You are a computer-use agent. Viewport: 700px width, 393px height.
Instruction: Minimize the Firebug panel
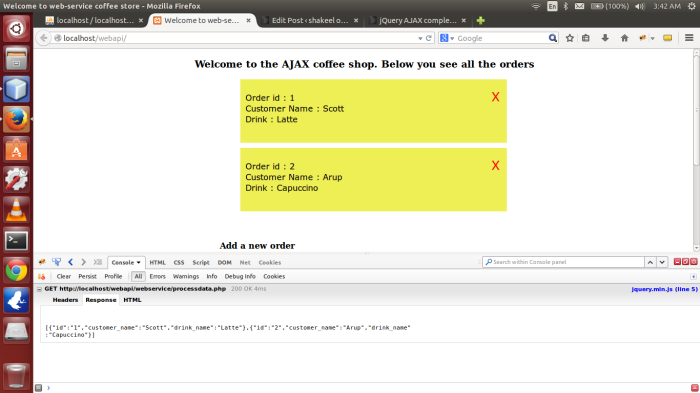[x=677, y=262]
